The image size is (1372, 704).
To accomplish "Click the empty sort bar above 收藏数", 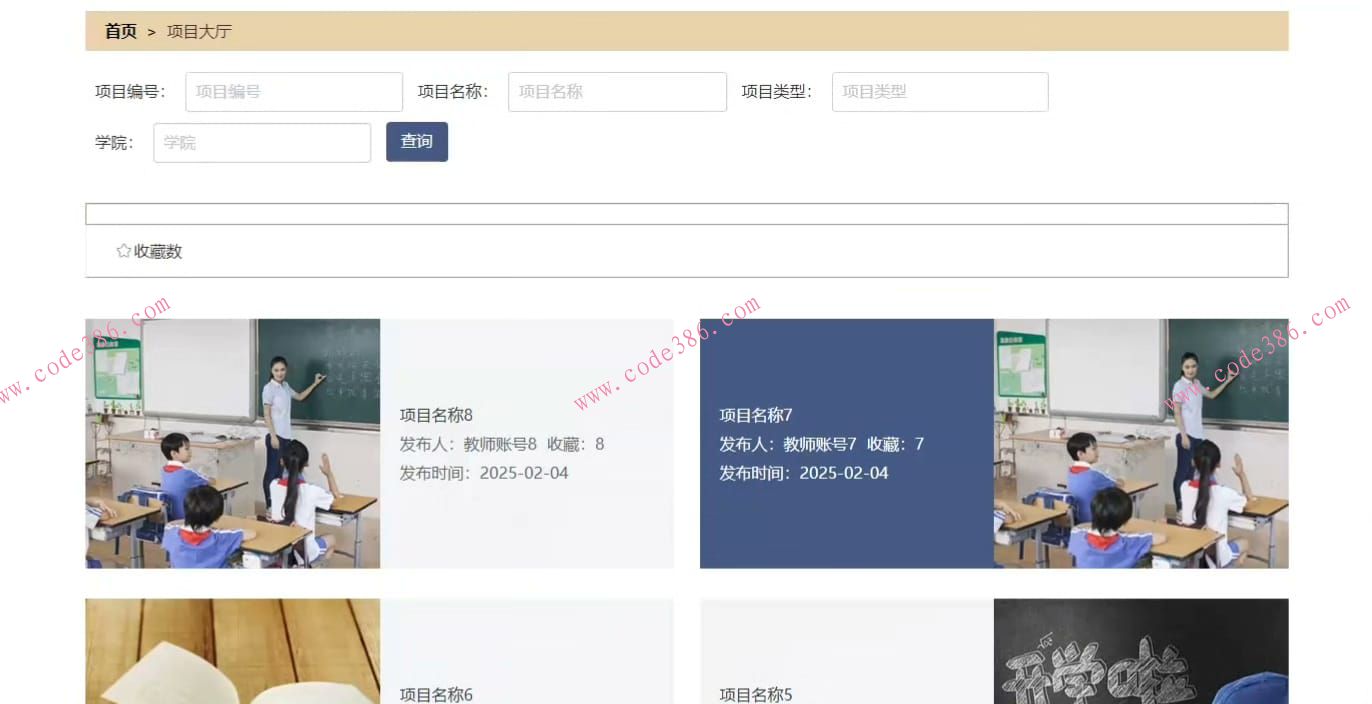I will (686, 213).
